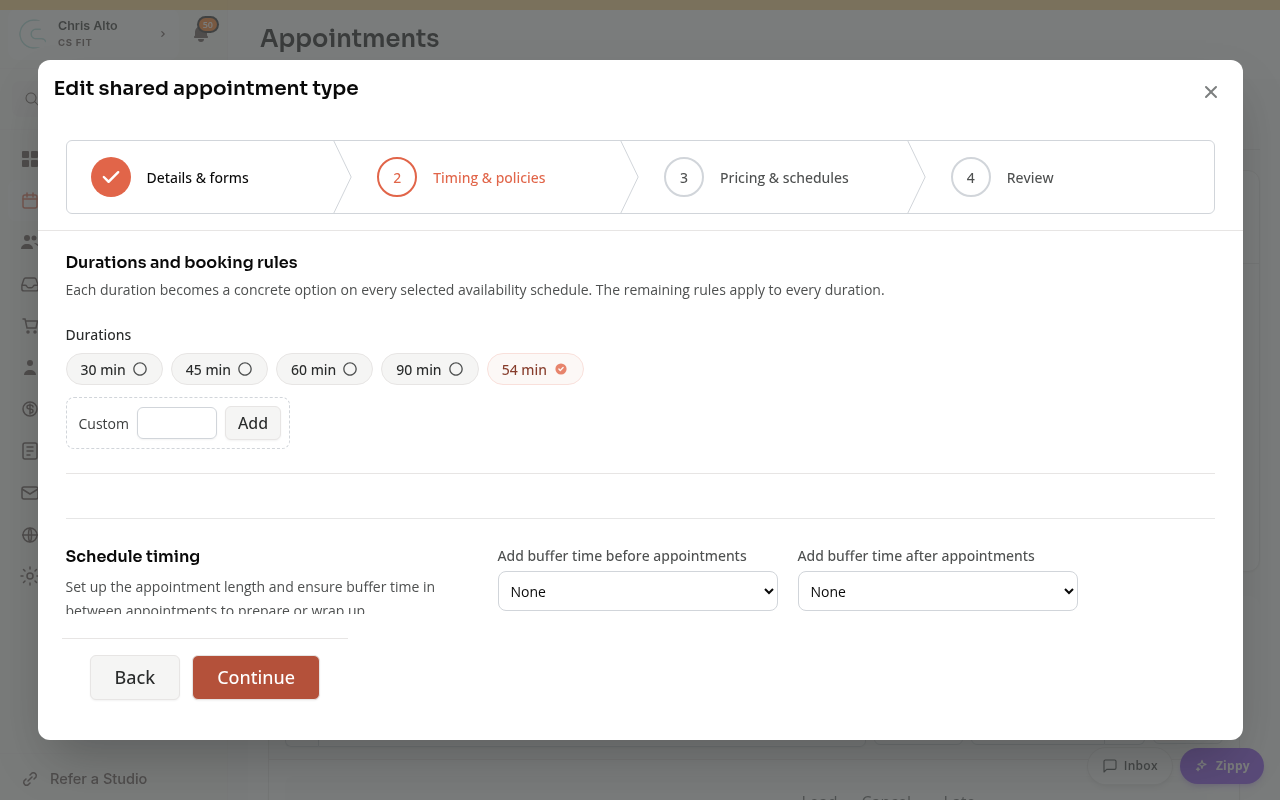
Task: Go to the Details & forms step
Action: [200, 177]
